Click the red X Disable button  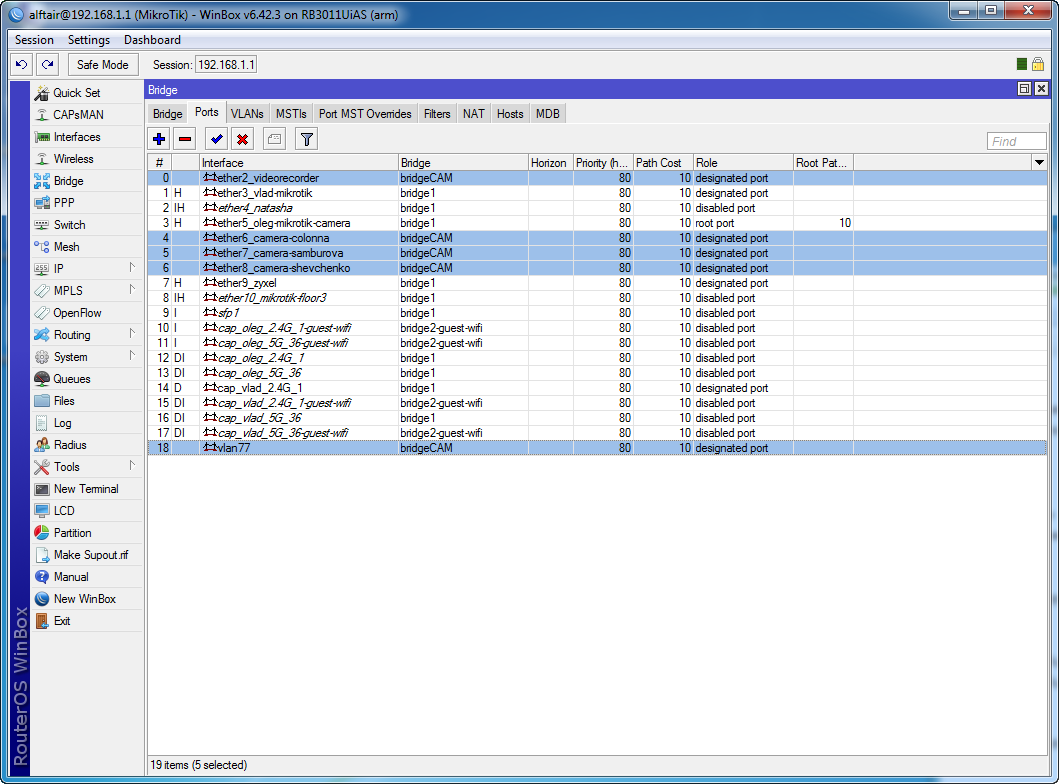pos(242,139)
